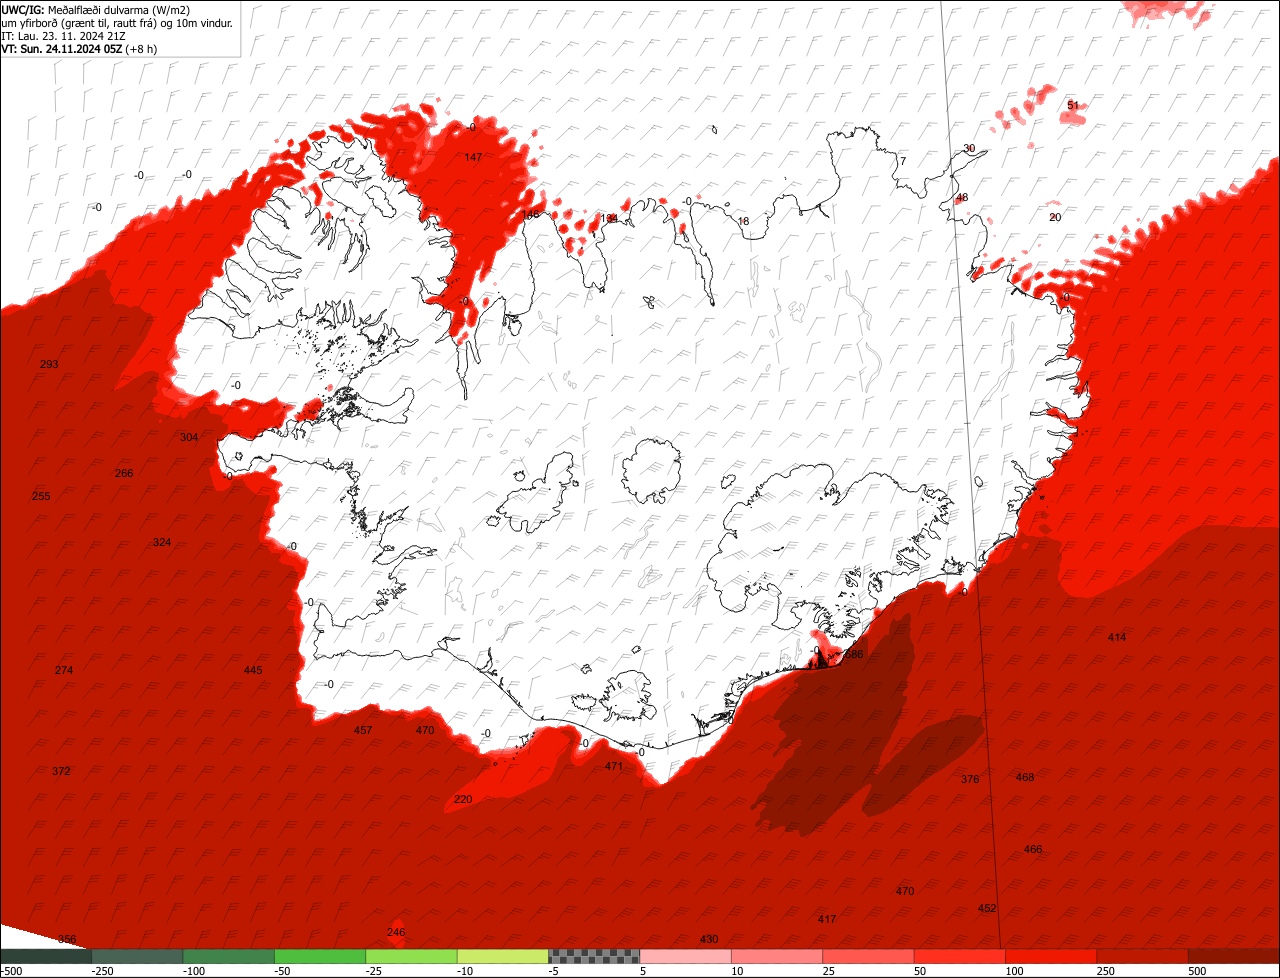Click the flux value '445' in the southwest sea
The height and width of the screenshot is (978, 1280).
253,670
